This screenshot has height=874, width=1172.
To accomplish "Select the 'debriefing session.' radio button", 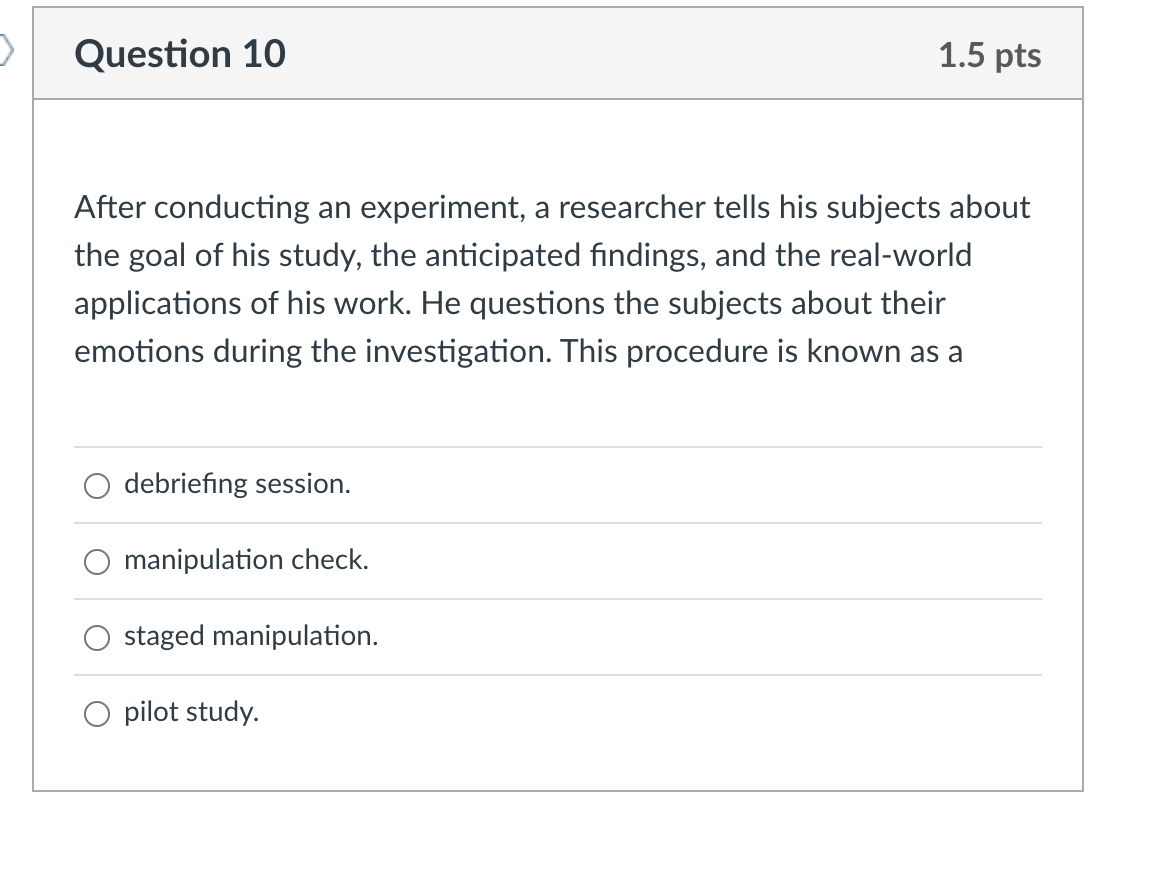I will (96, 485).
